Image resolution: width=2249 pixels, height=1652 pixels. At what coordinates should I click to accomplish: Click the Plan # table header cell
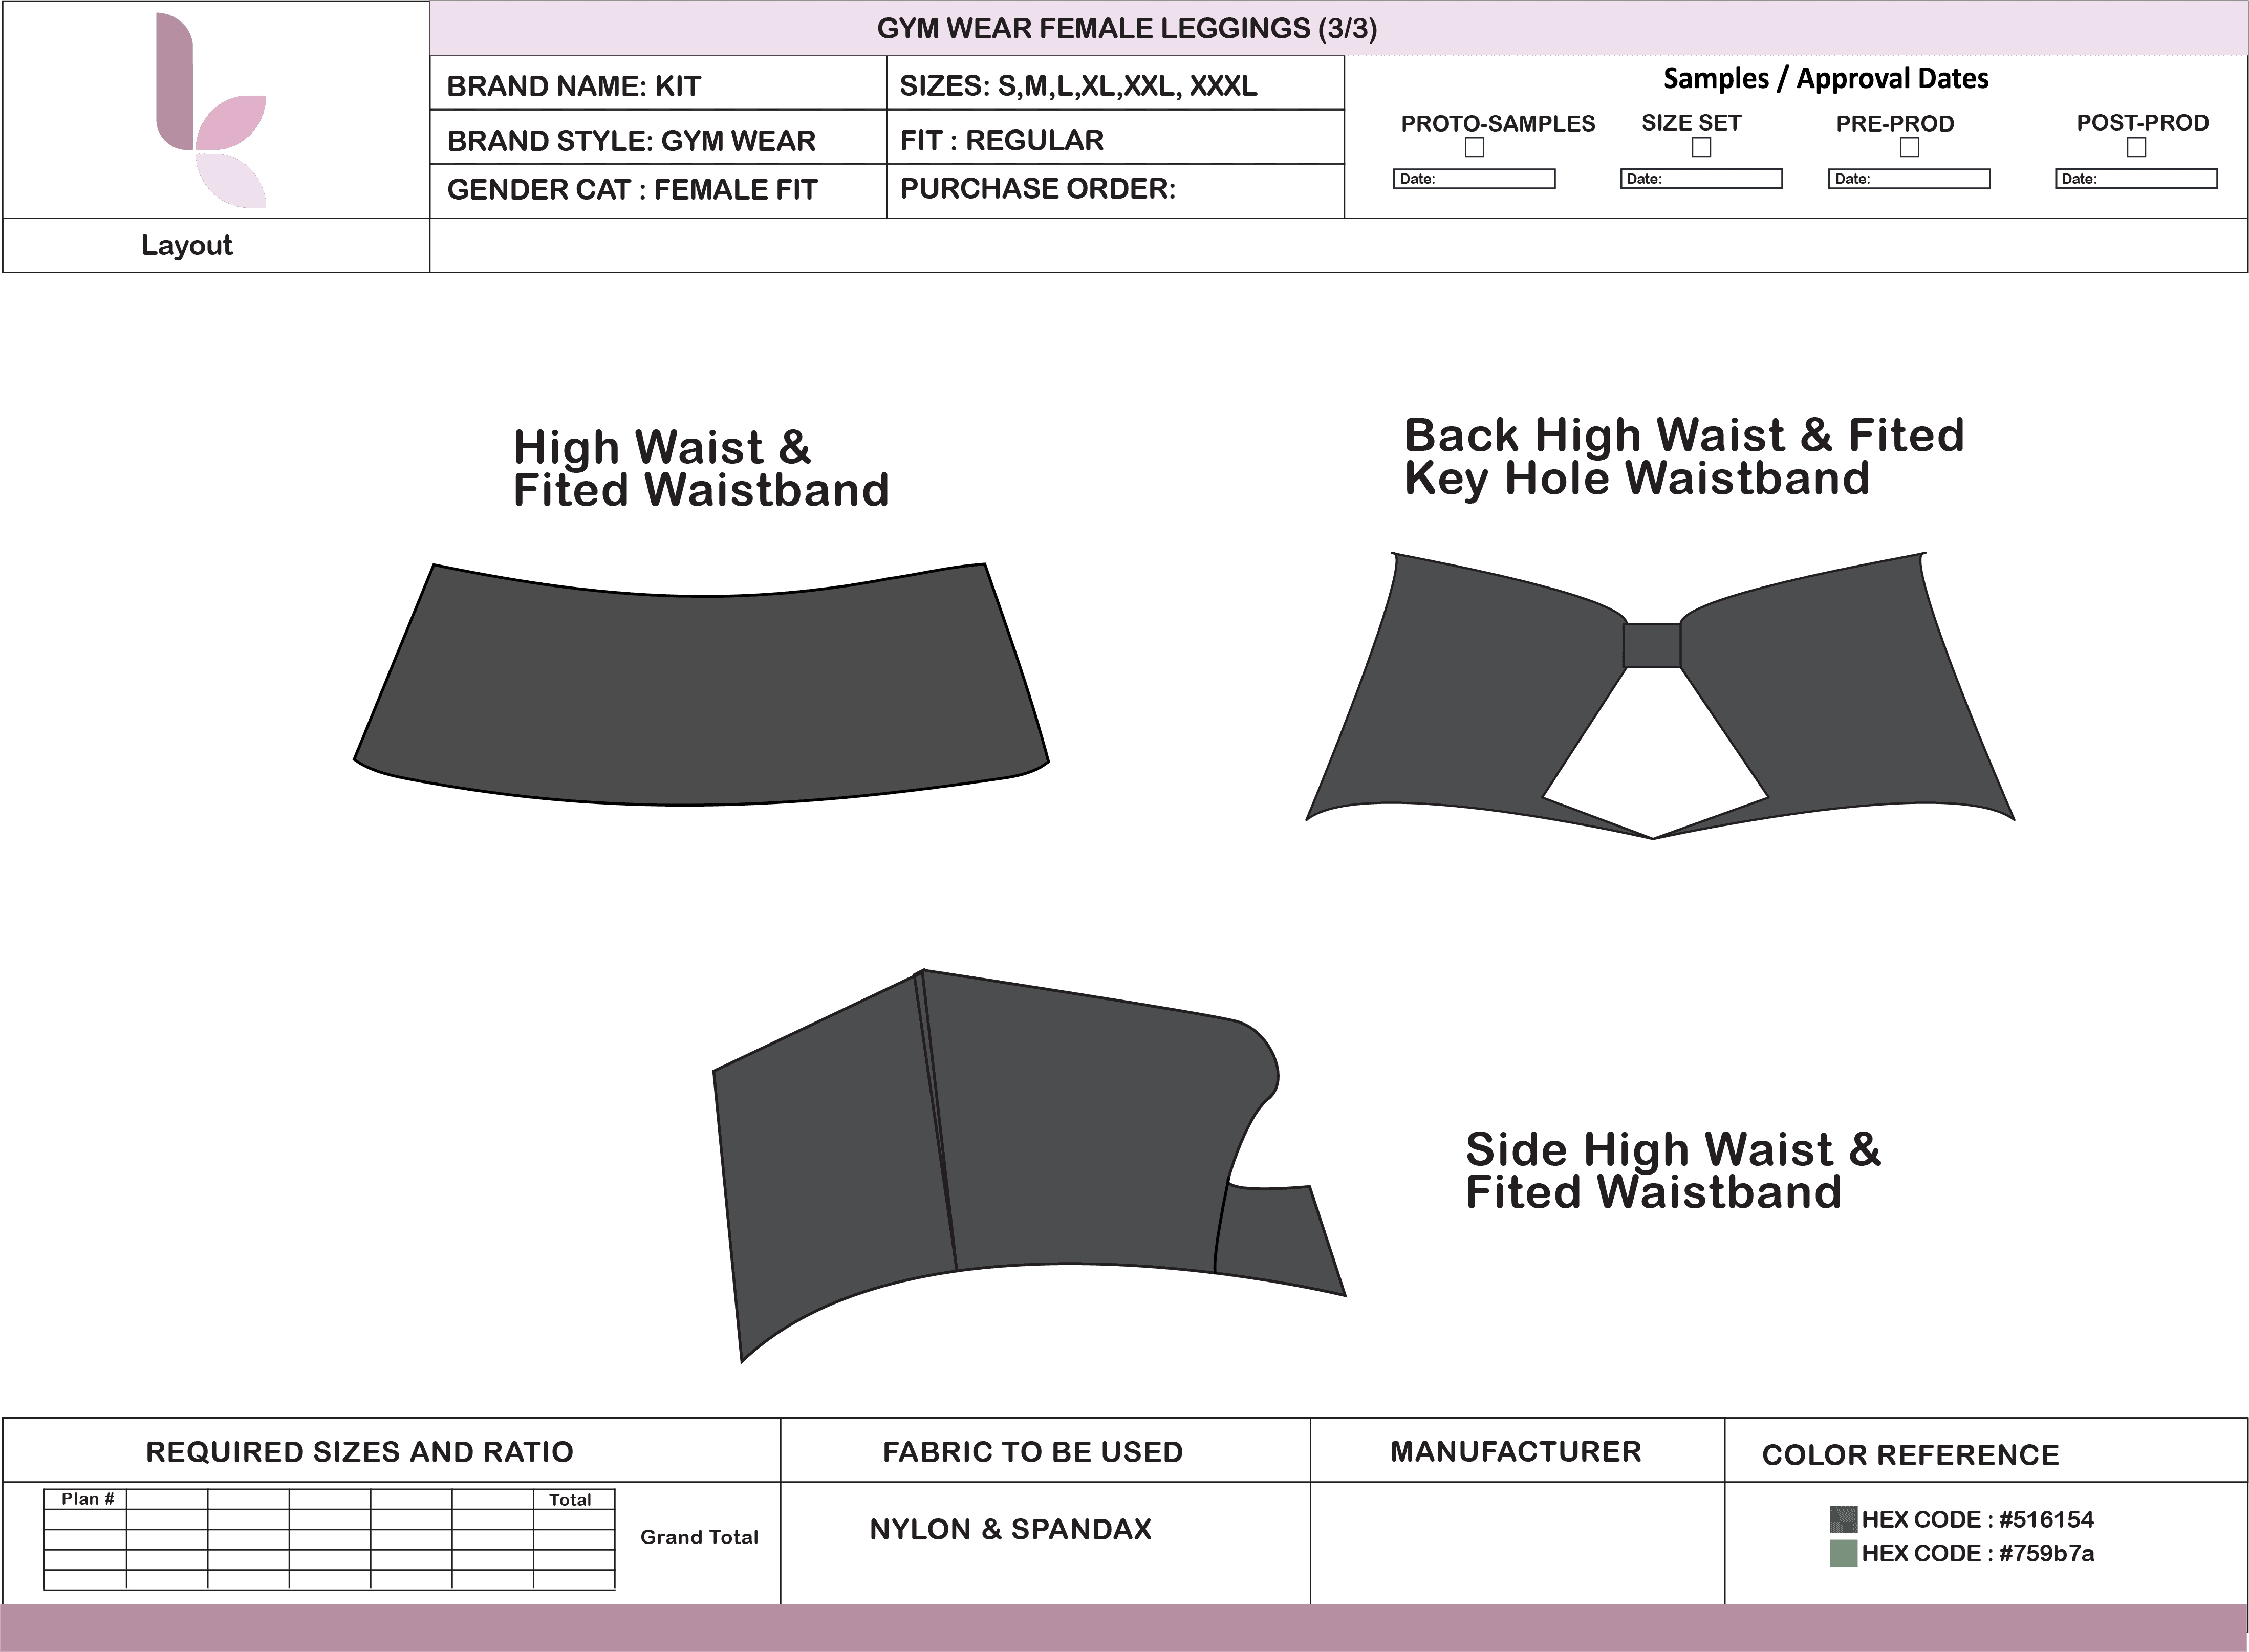click(86, 1499)
